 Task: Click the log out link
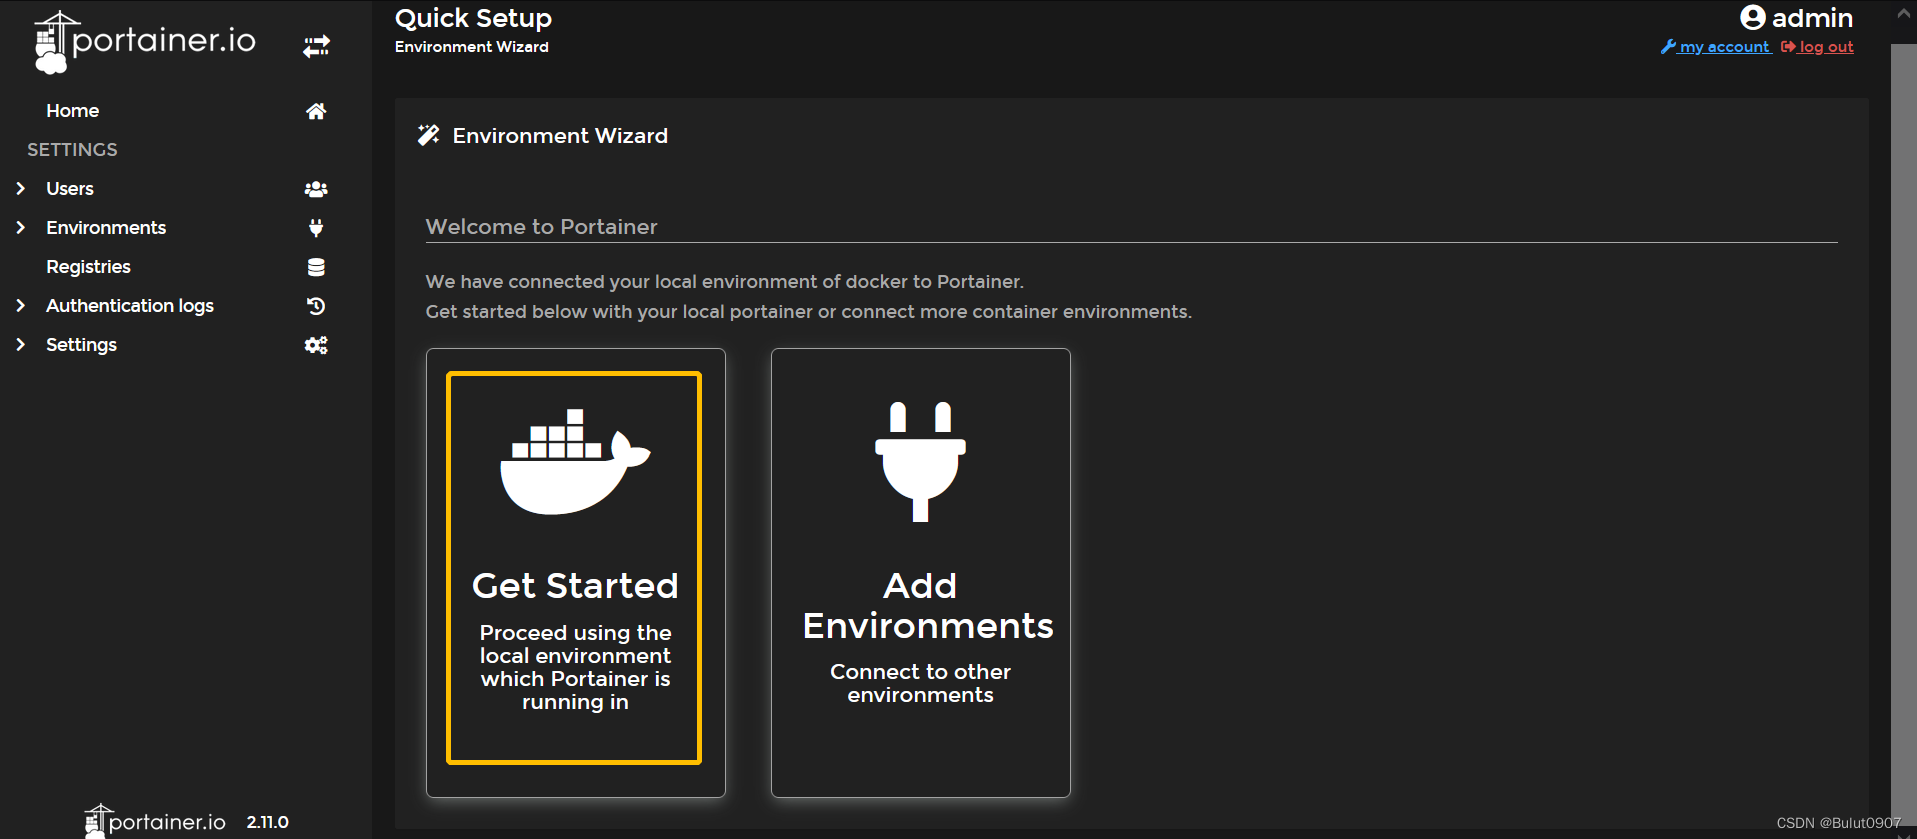pos(1817,47)
